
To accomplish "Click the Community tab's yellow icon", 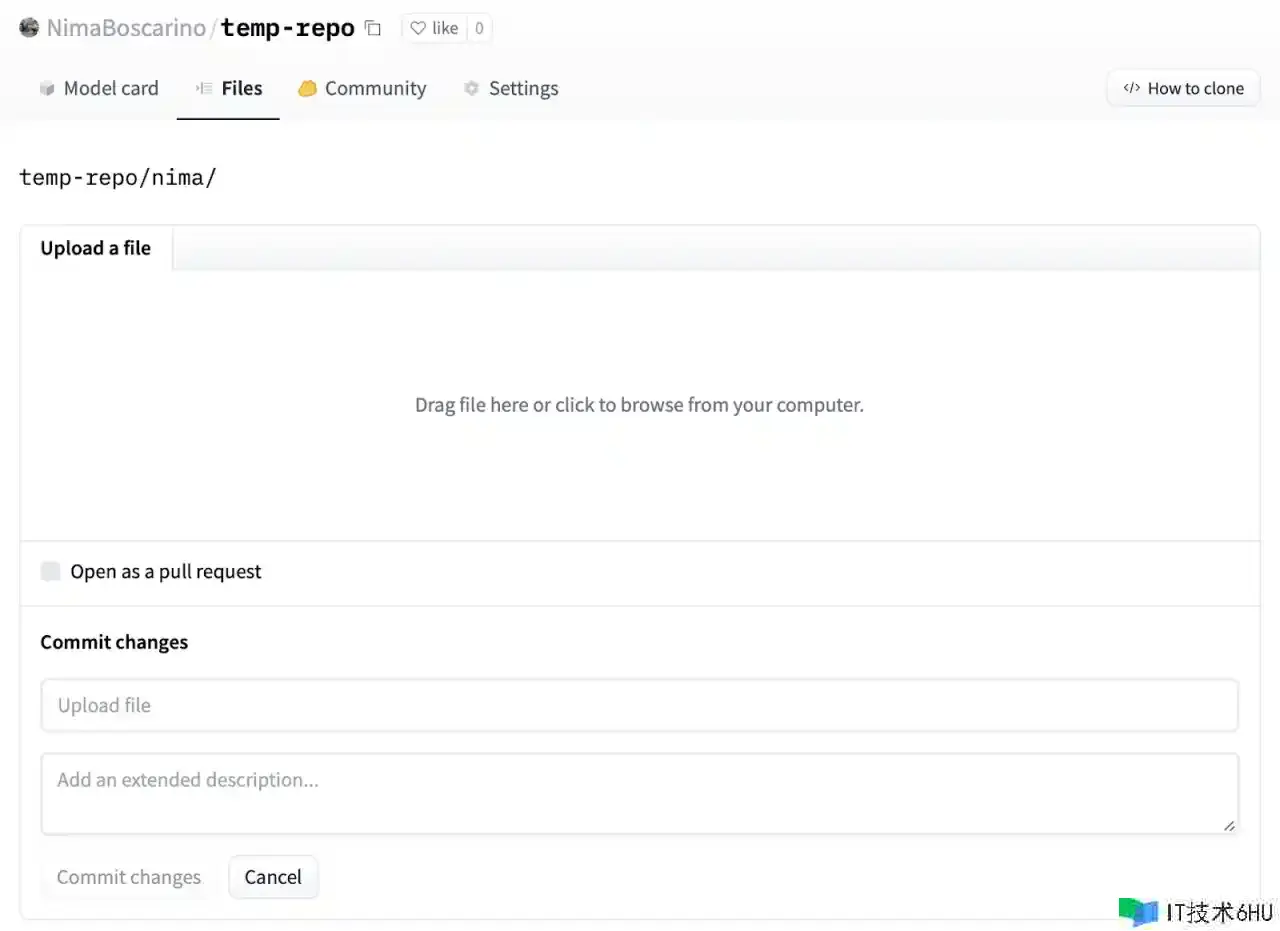I will (307, 88).
